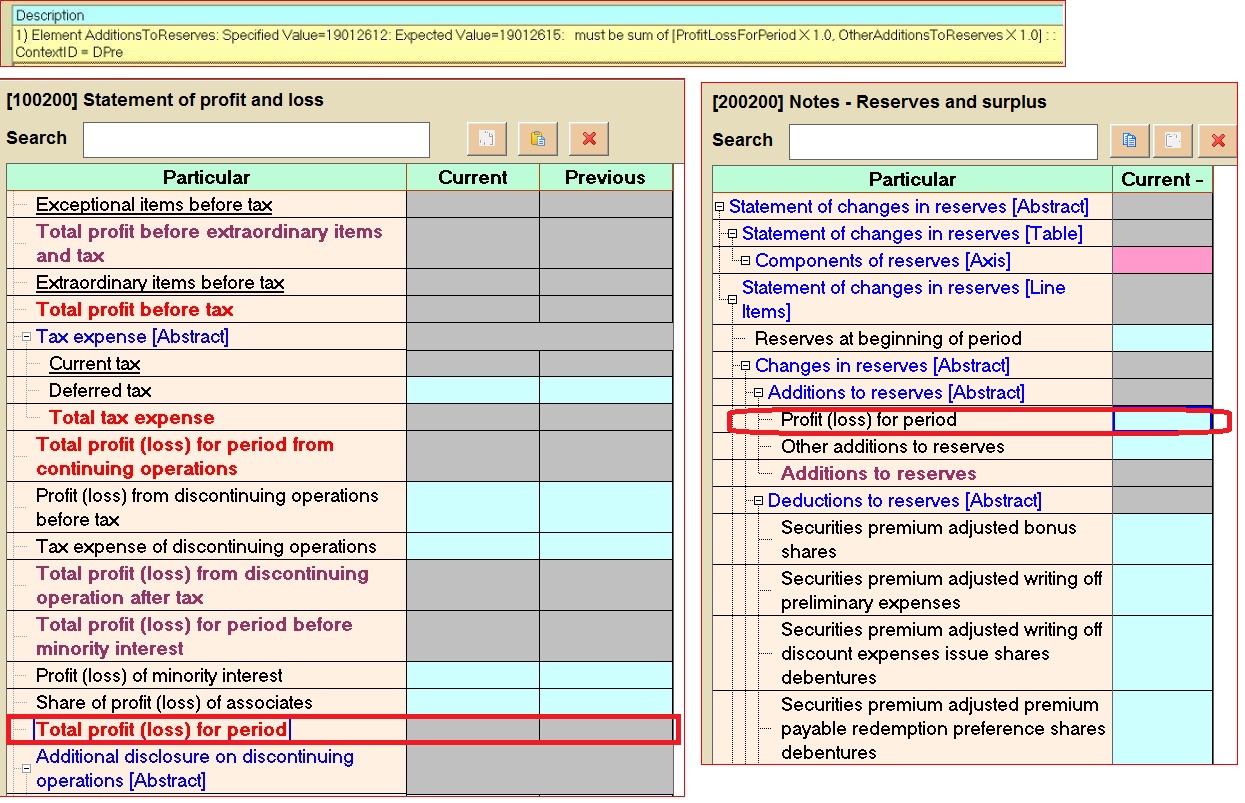The image size is (1245, 803).
Task: Collapse the Deductions to reserves [Abstract] node
Action: tap(758, 501)
